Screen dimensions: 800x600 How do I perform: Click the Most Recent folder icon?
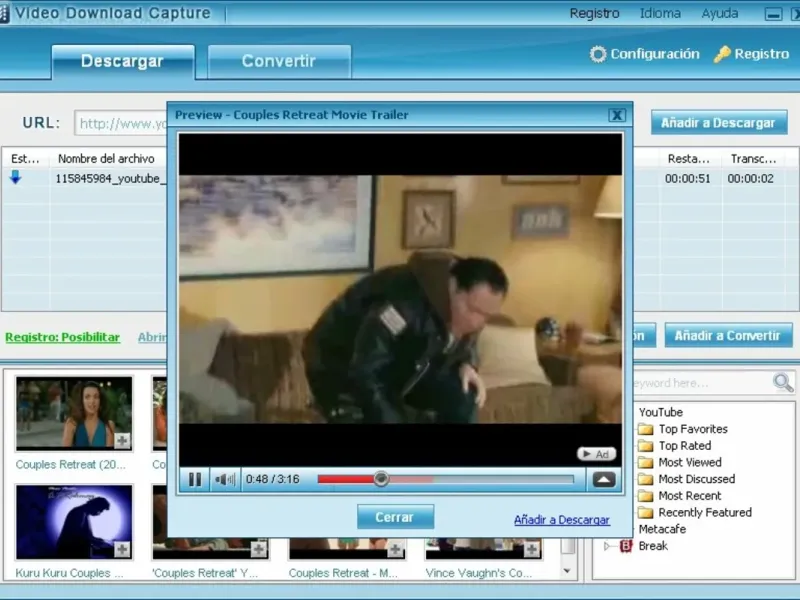646,496
